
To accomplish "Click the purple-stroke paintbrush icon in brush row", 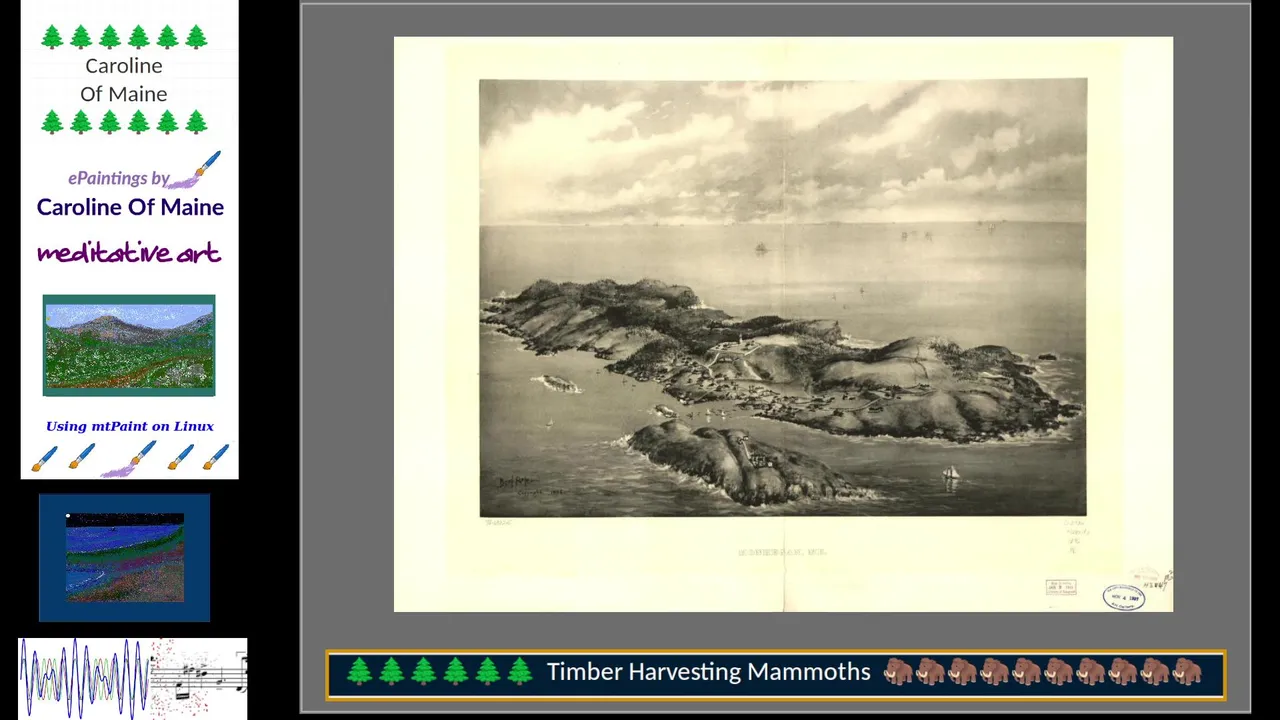I will click(128, 459).
